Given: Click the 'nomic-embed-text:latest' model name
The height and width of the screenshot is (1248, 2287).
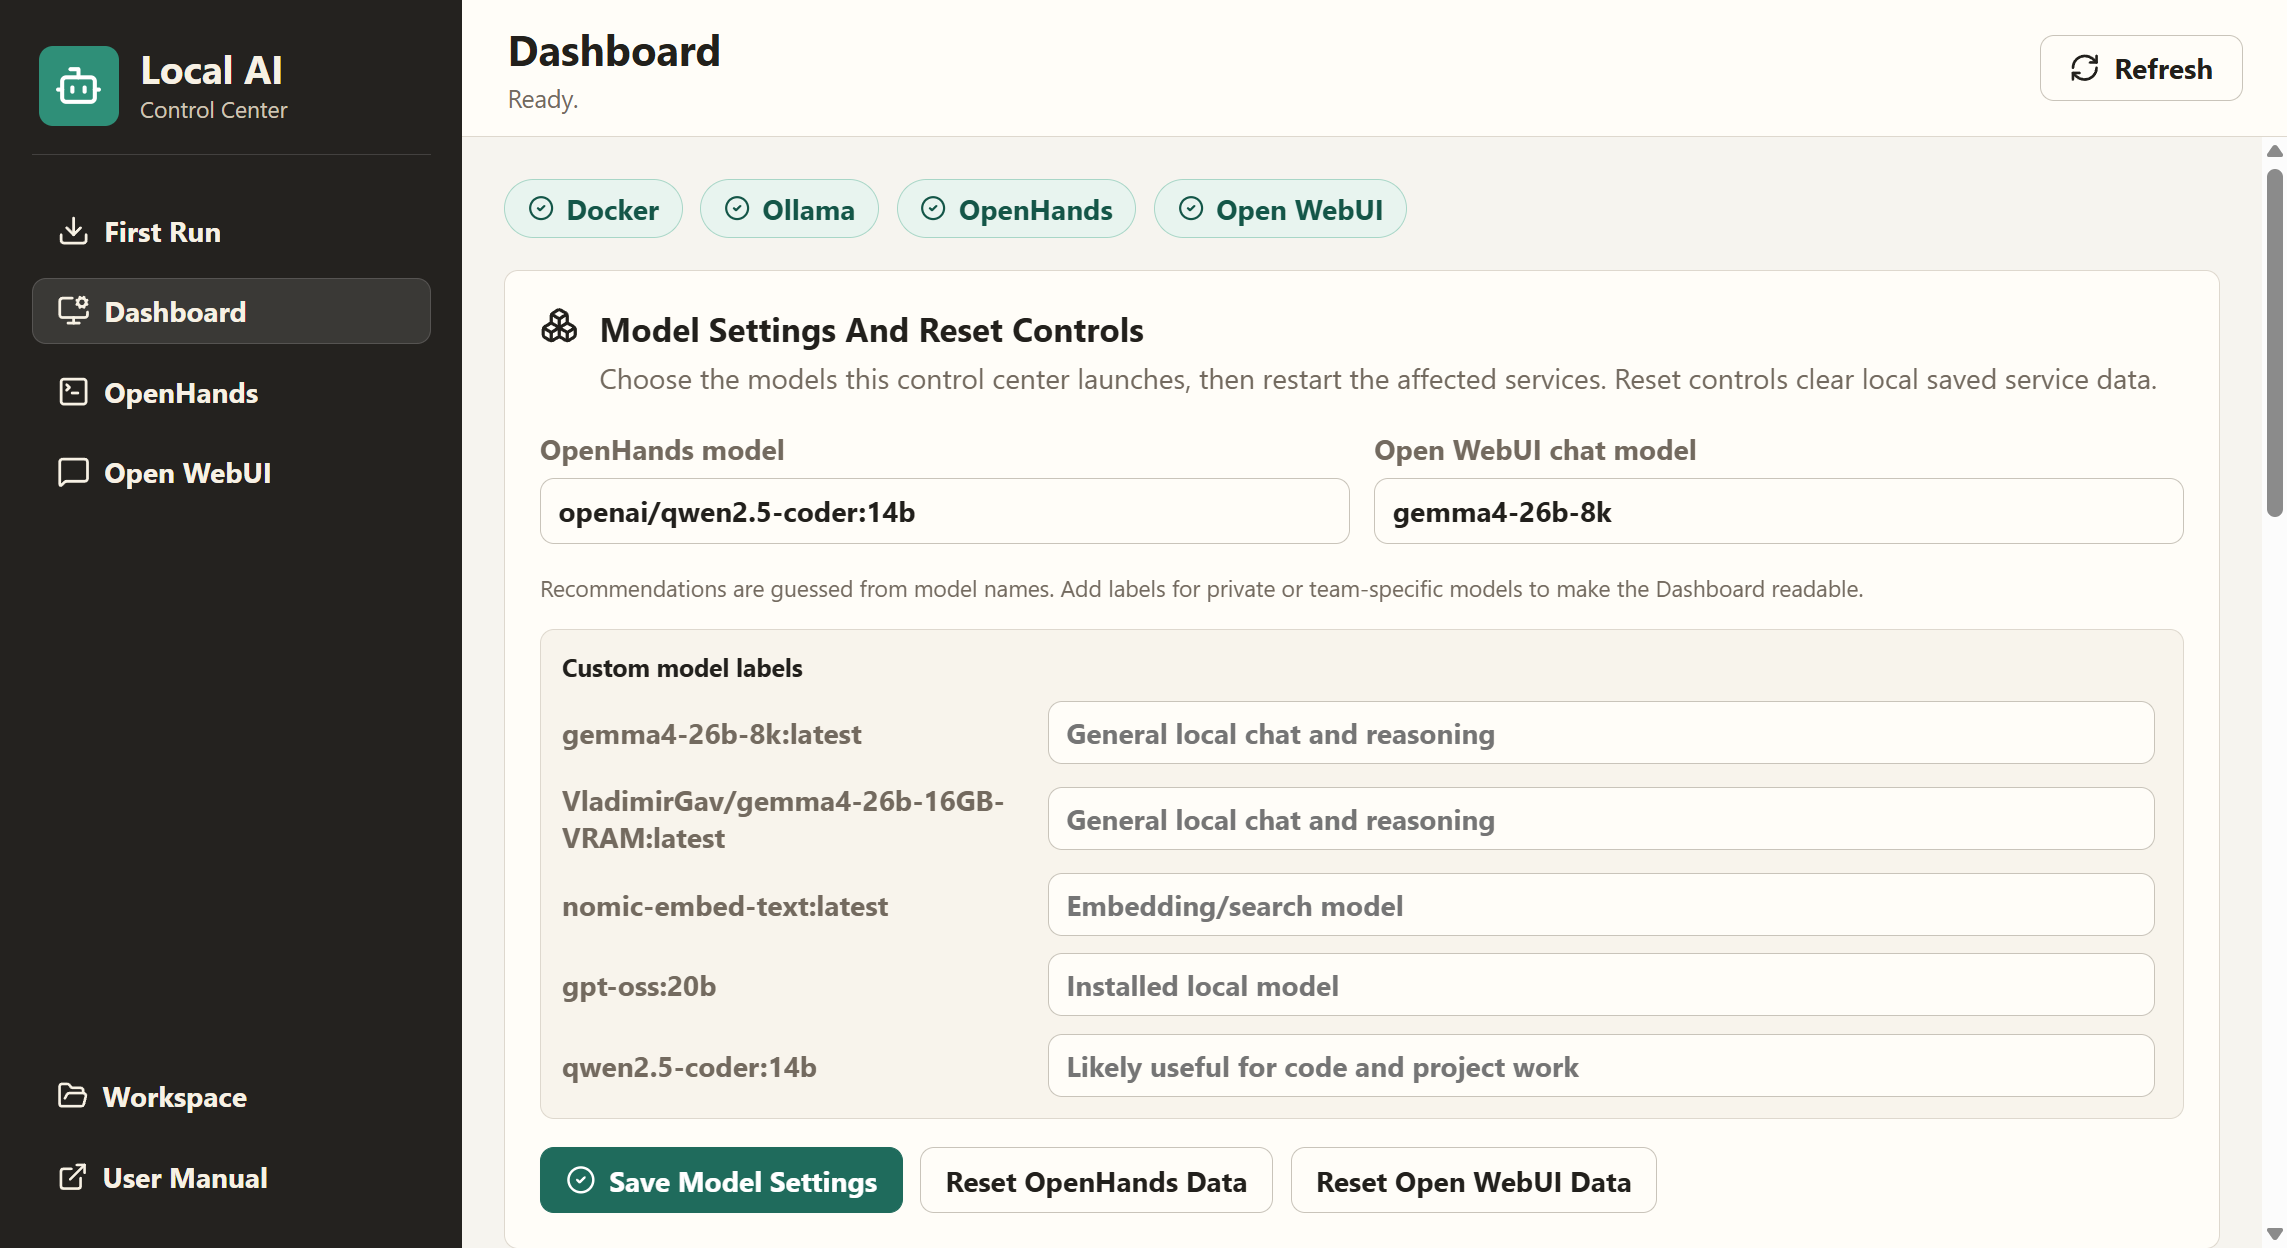Looking at the screenshot, I should coord(725,906).
